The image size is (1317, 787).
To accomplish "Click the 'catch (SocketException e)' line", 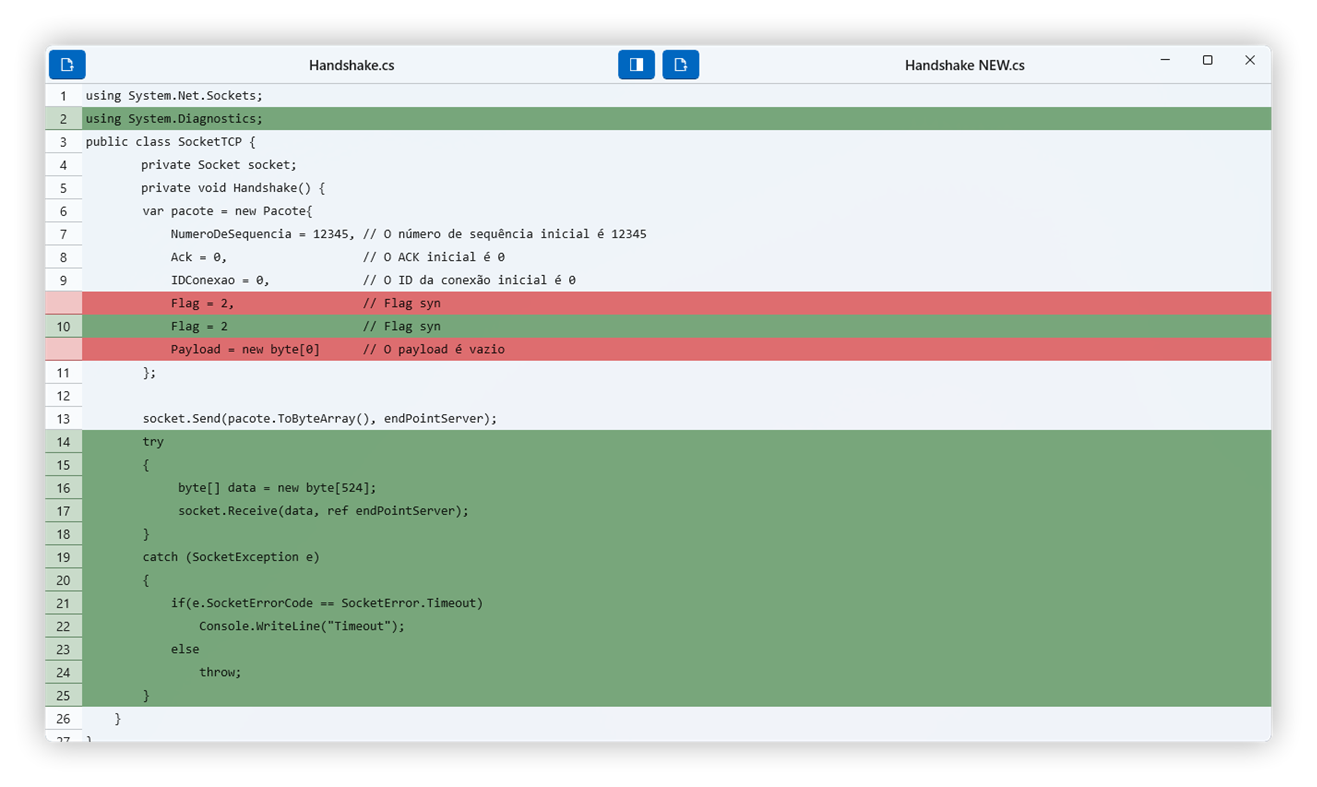I will click(231, 557).
